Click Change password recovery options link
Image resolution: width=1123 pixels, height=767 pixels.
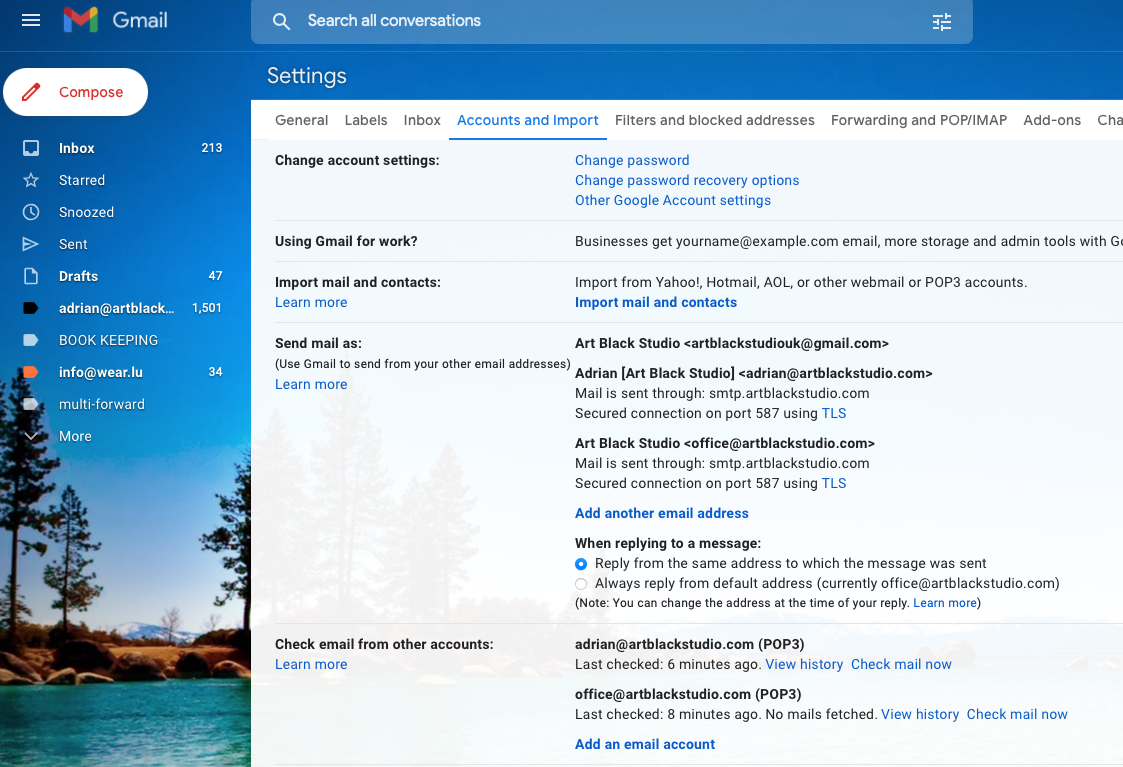tap(687, 180)
